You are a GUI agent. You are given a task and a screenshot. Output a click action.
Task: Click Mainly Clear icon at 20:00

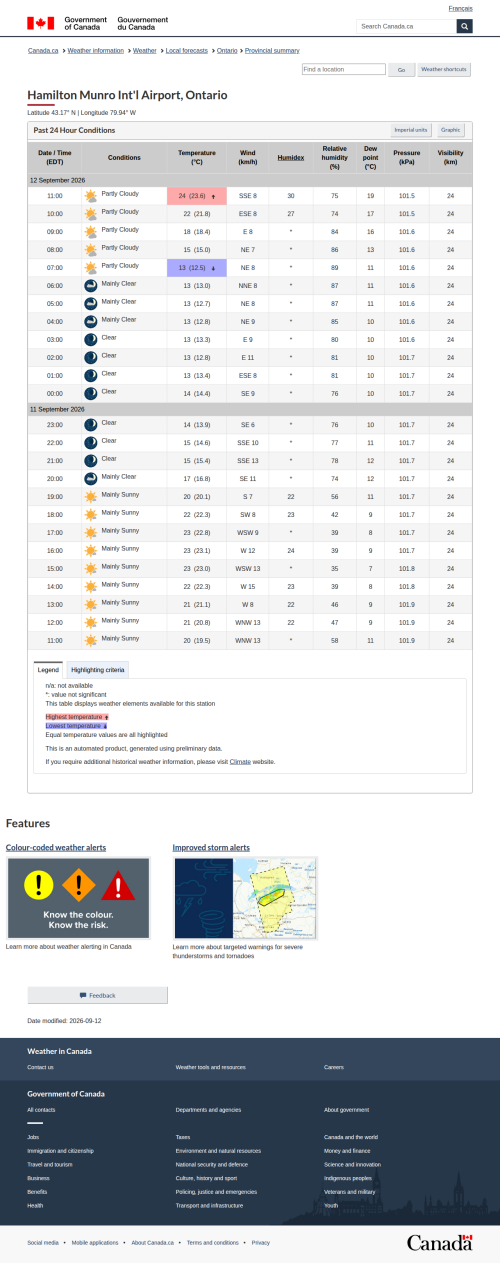(x=91, y=478)
